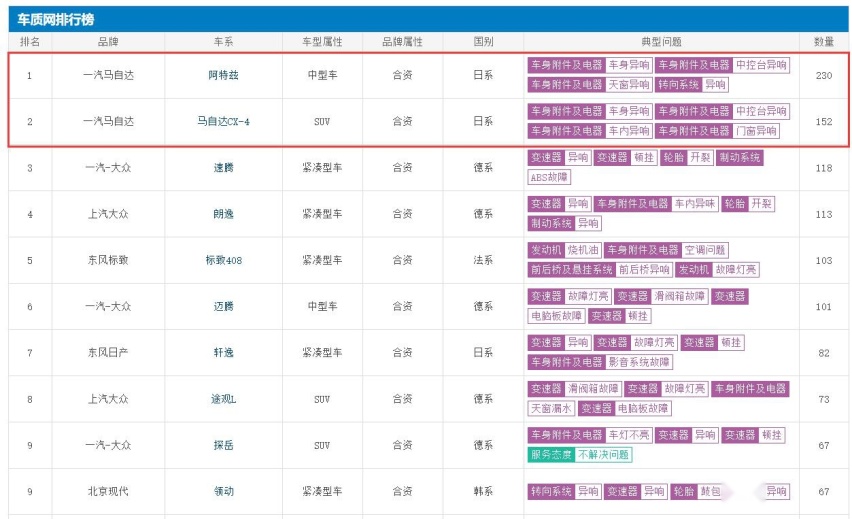Click the quantity 152 cell
The height and width of the screenshot is (519, 852).
tap(824, 122)
